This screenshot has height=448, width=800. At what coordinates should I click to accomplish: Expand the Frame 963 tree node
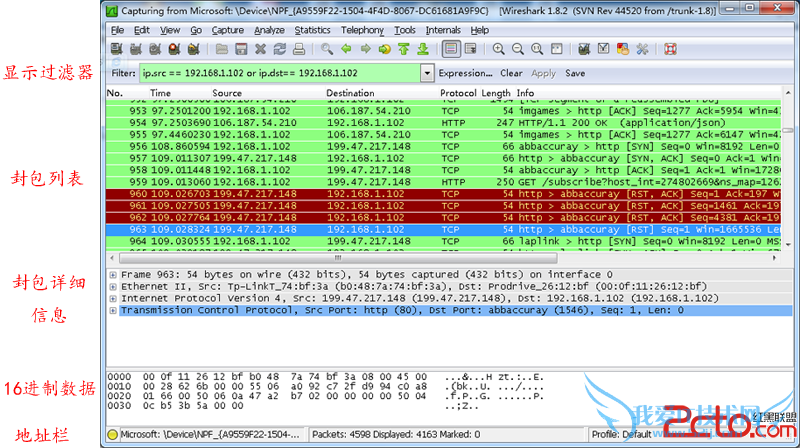click(x=112, y=275)
